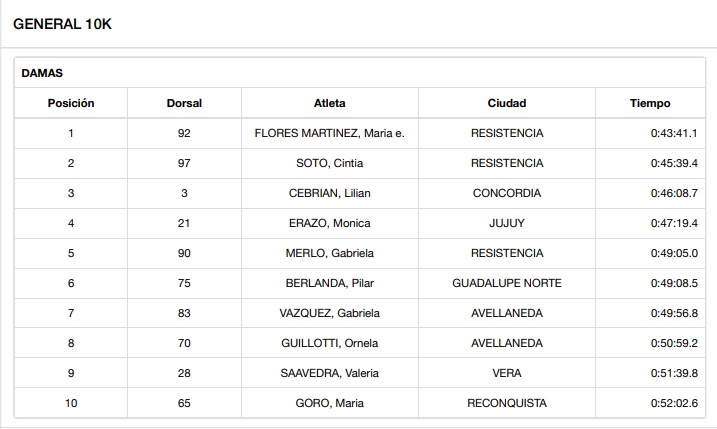The image size is (717, 429).
Task: Click the VERA city cell
Action: click(x=506, y=373)
